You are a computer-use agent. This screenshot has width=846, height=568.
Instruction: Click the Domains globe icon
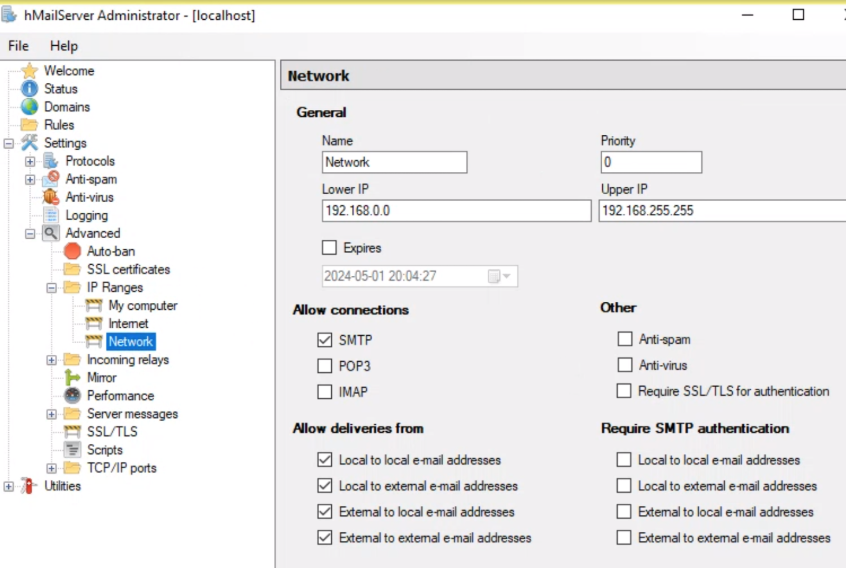(30, 107)
